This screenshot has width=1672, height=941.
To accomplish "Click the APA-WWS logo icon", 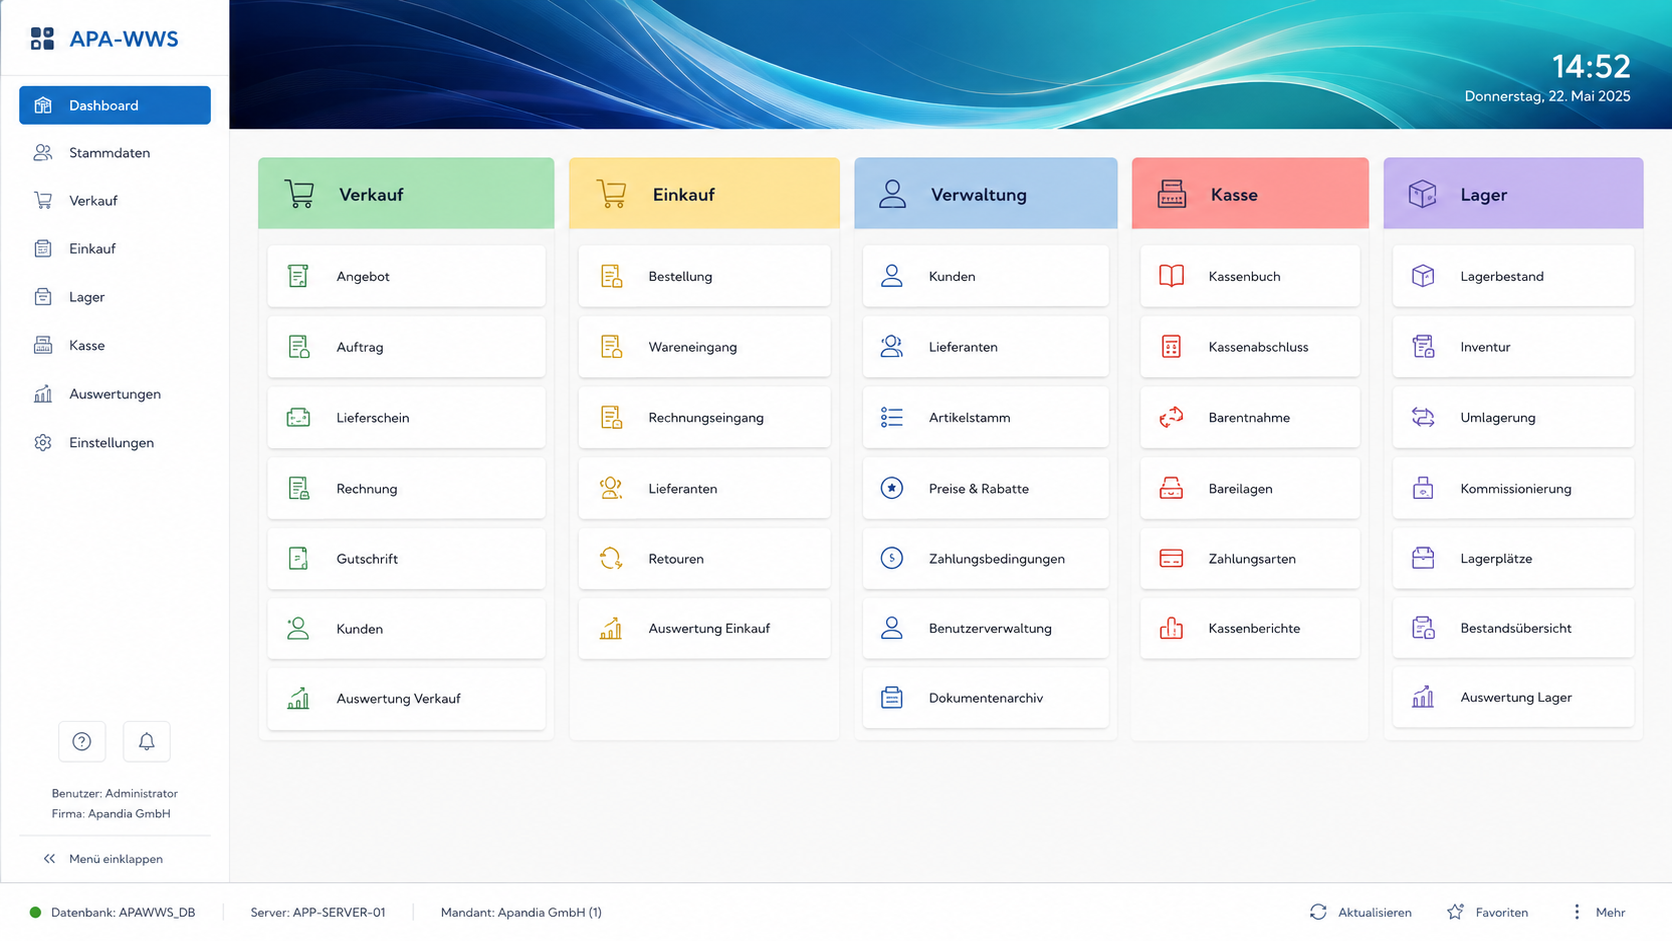I will point(42,39).
